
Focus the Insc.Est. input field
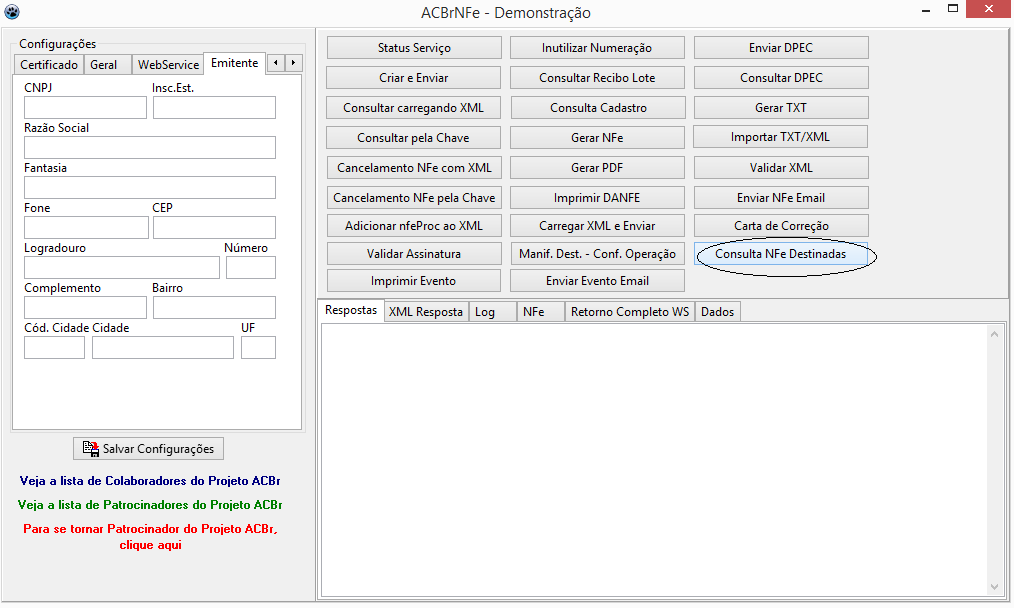click(214, 107)
